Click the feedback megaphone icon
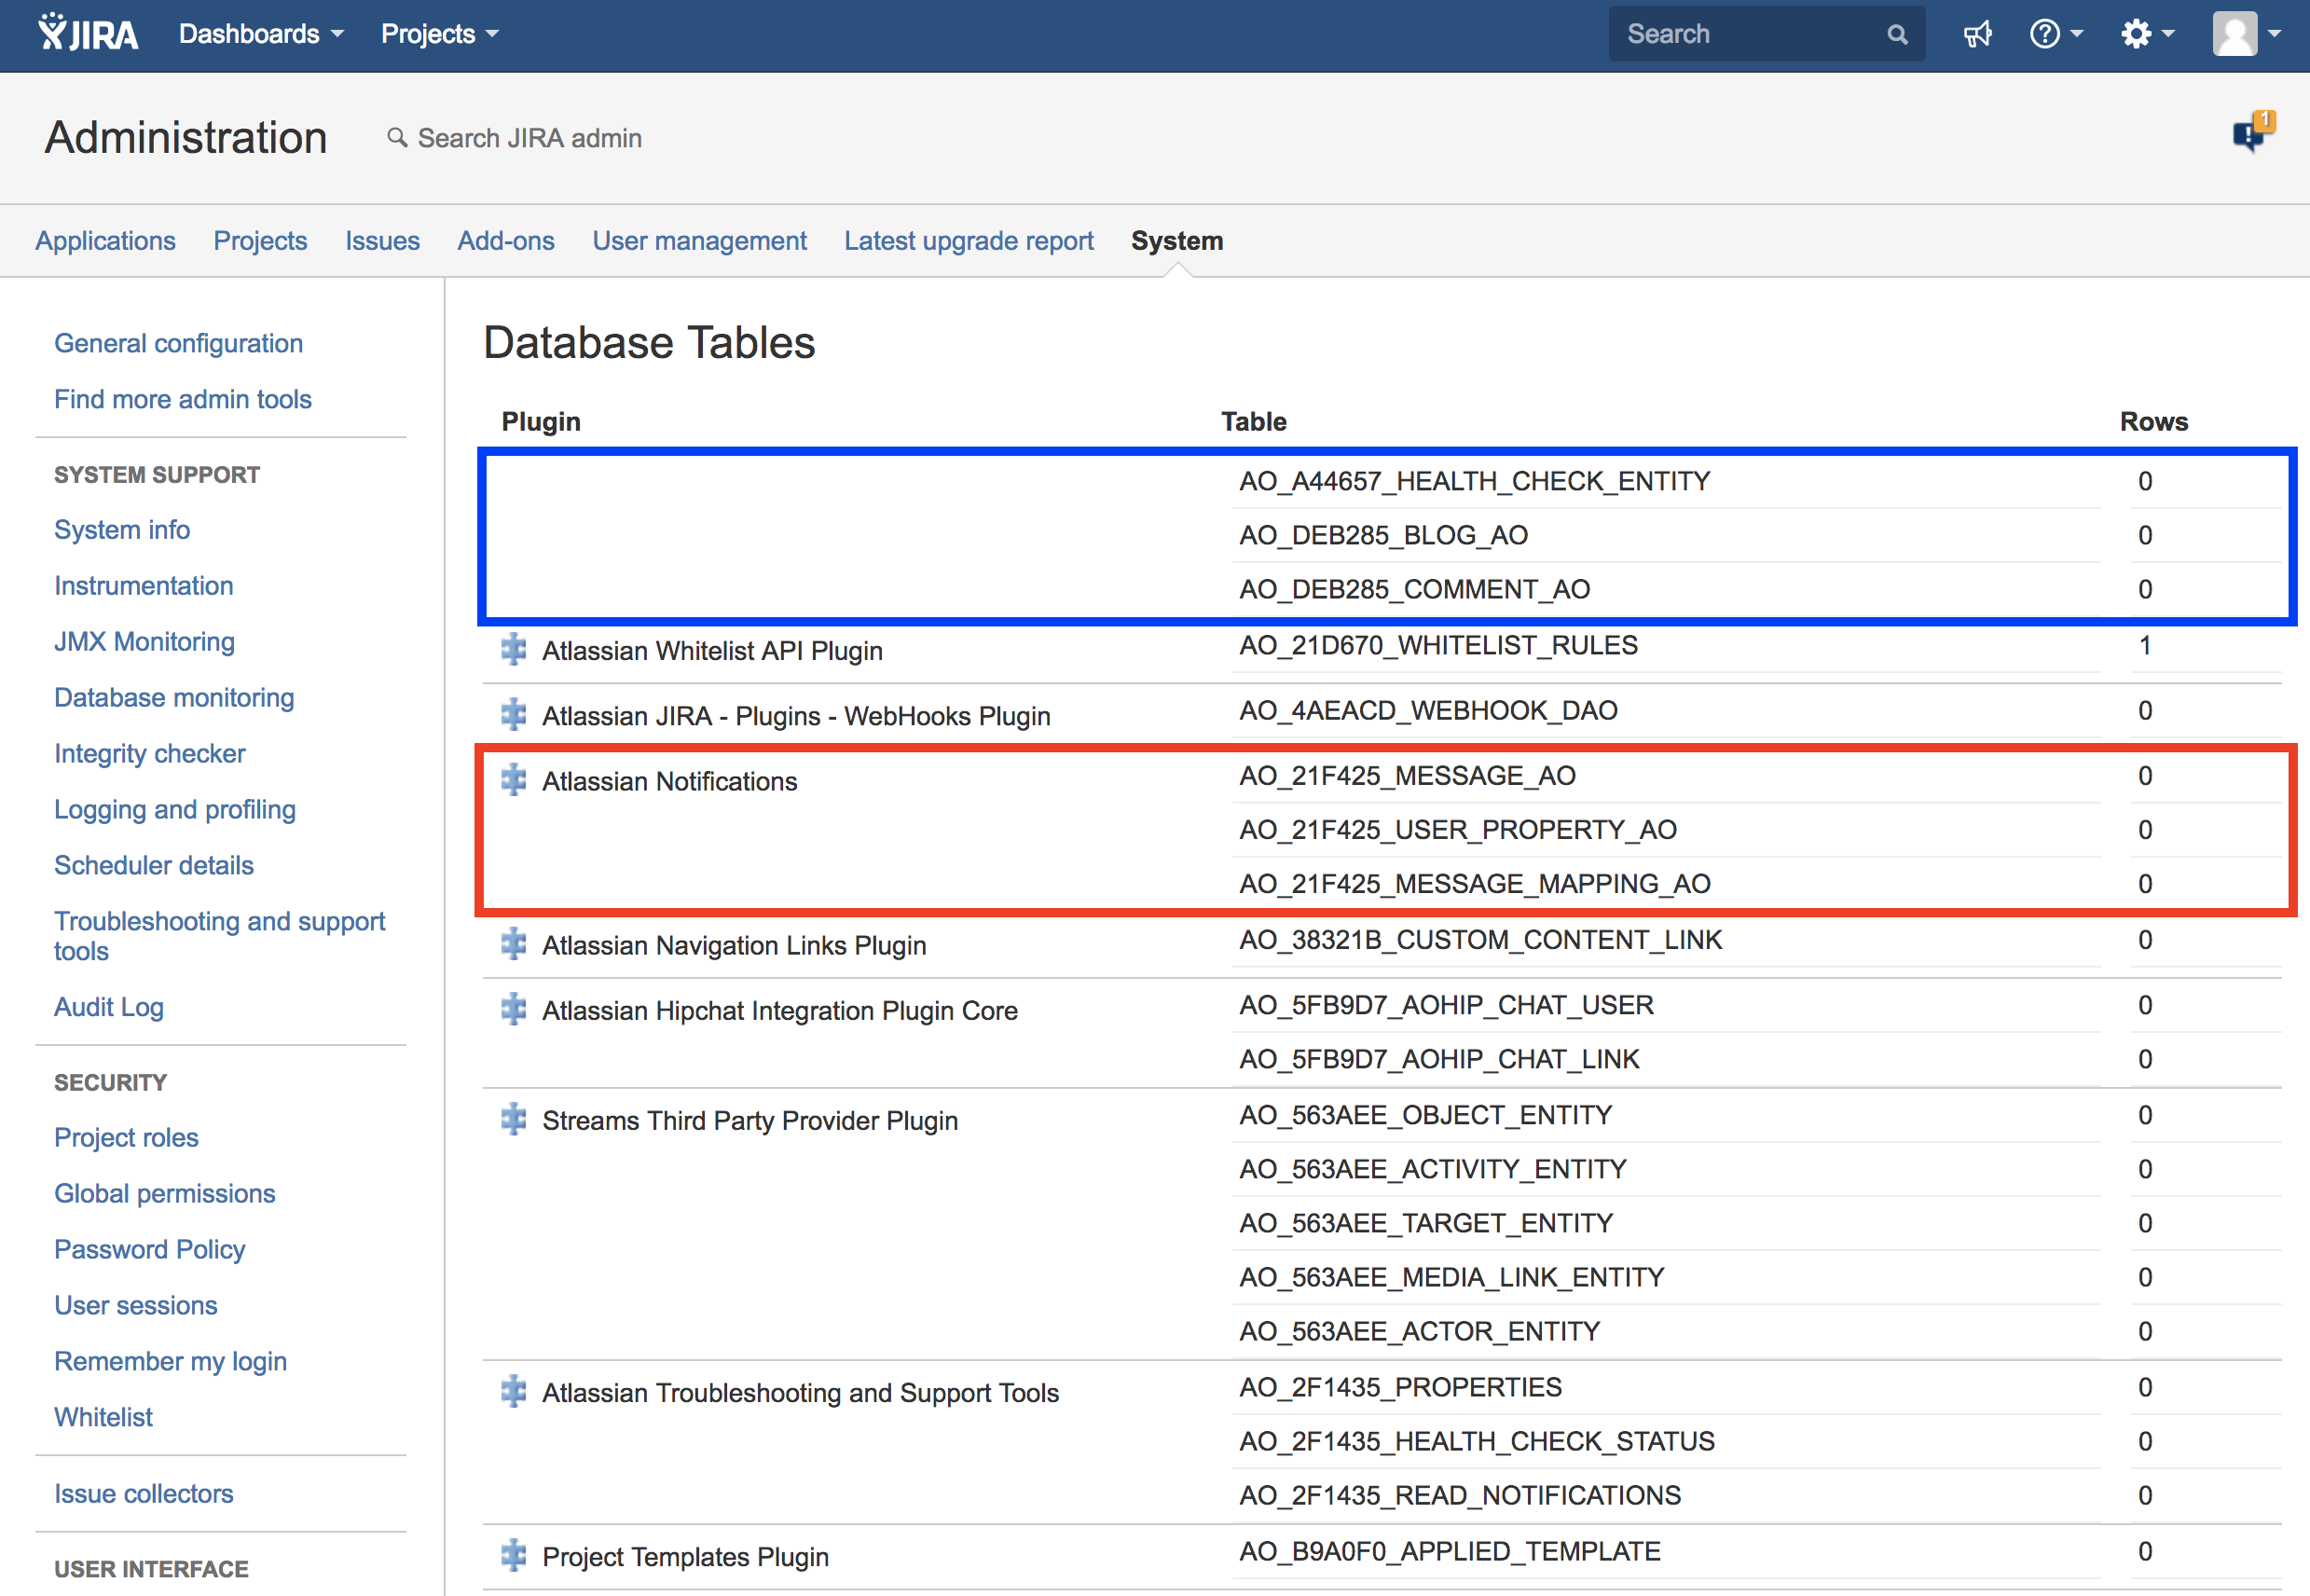The image size is (2310, 1596). (1977, 34)
